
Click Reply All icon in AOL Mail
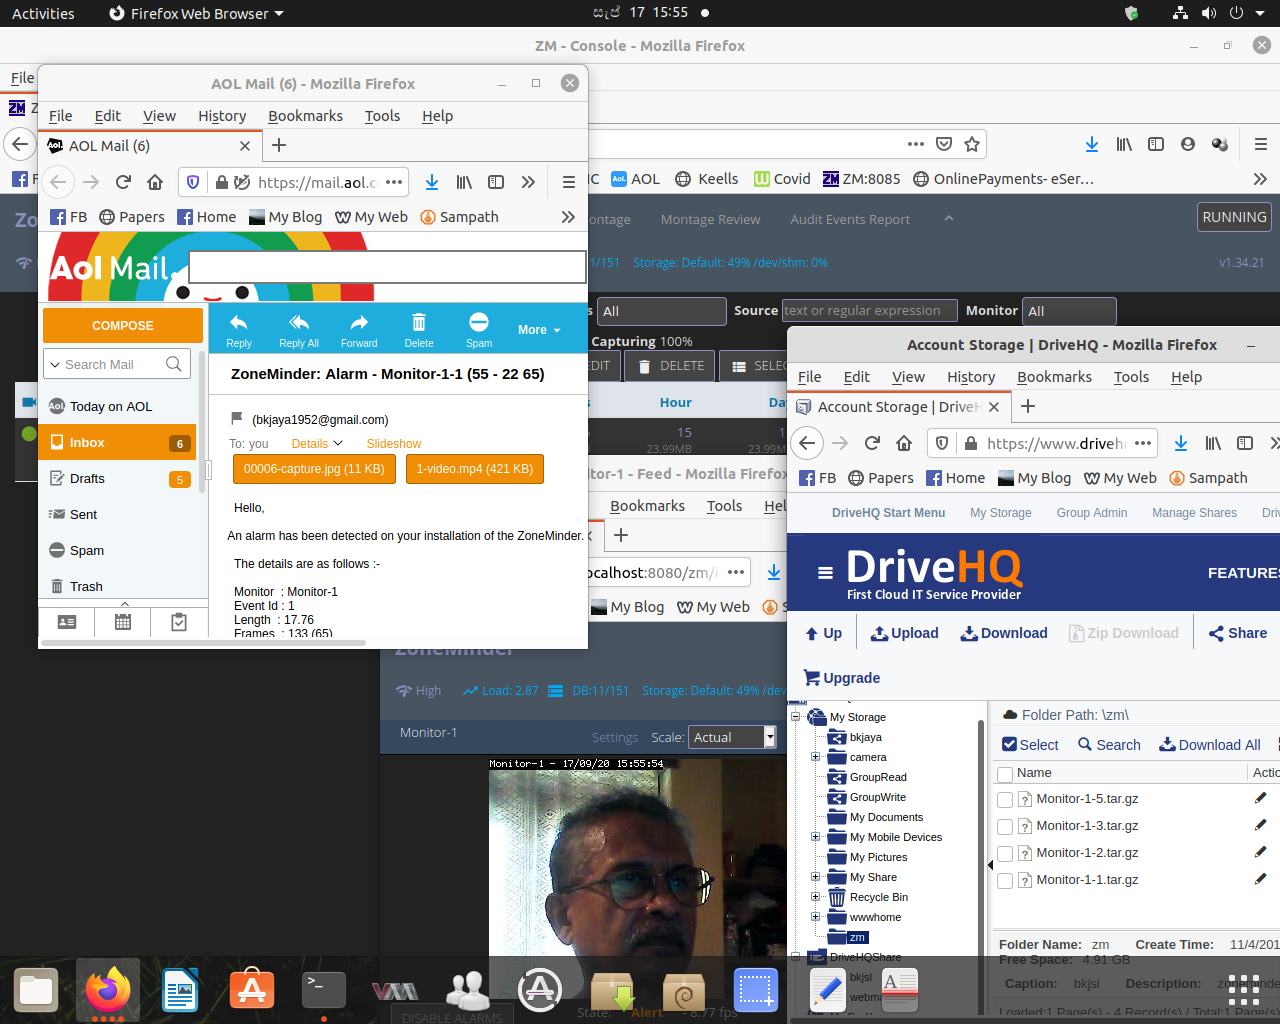(299, 330)
